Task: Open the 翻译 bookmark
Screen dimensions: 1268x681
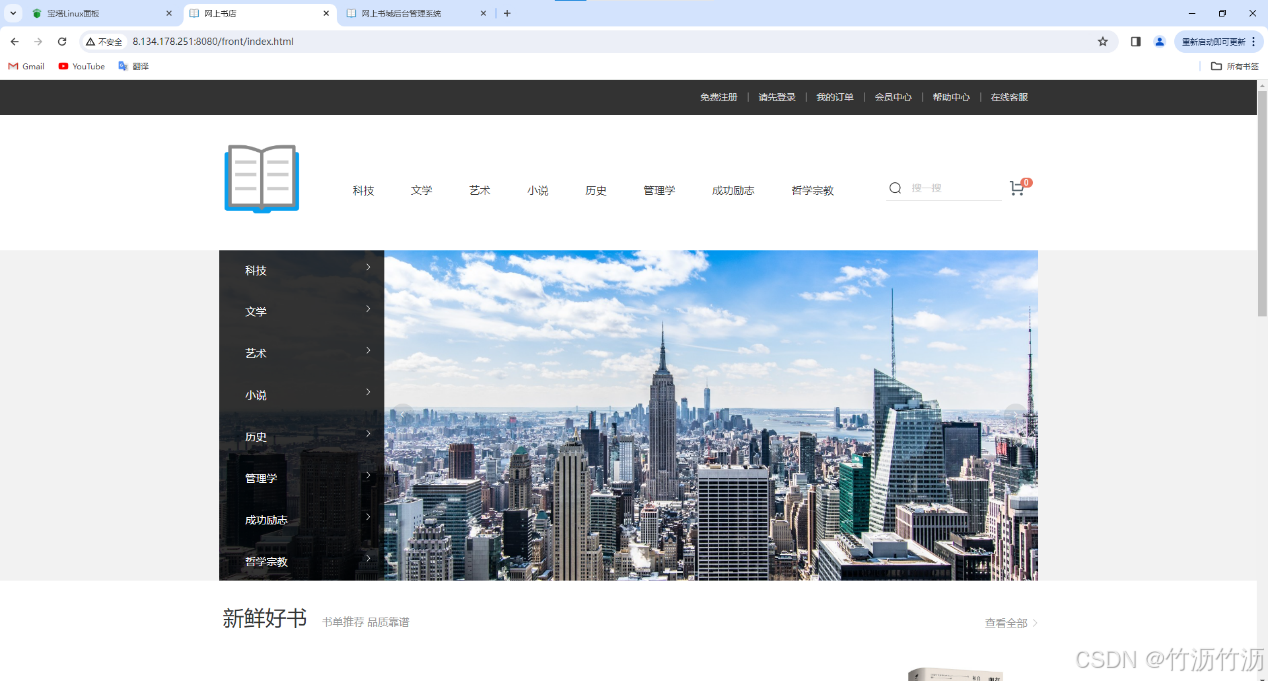Action: tap(133, 66)
